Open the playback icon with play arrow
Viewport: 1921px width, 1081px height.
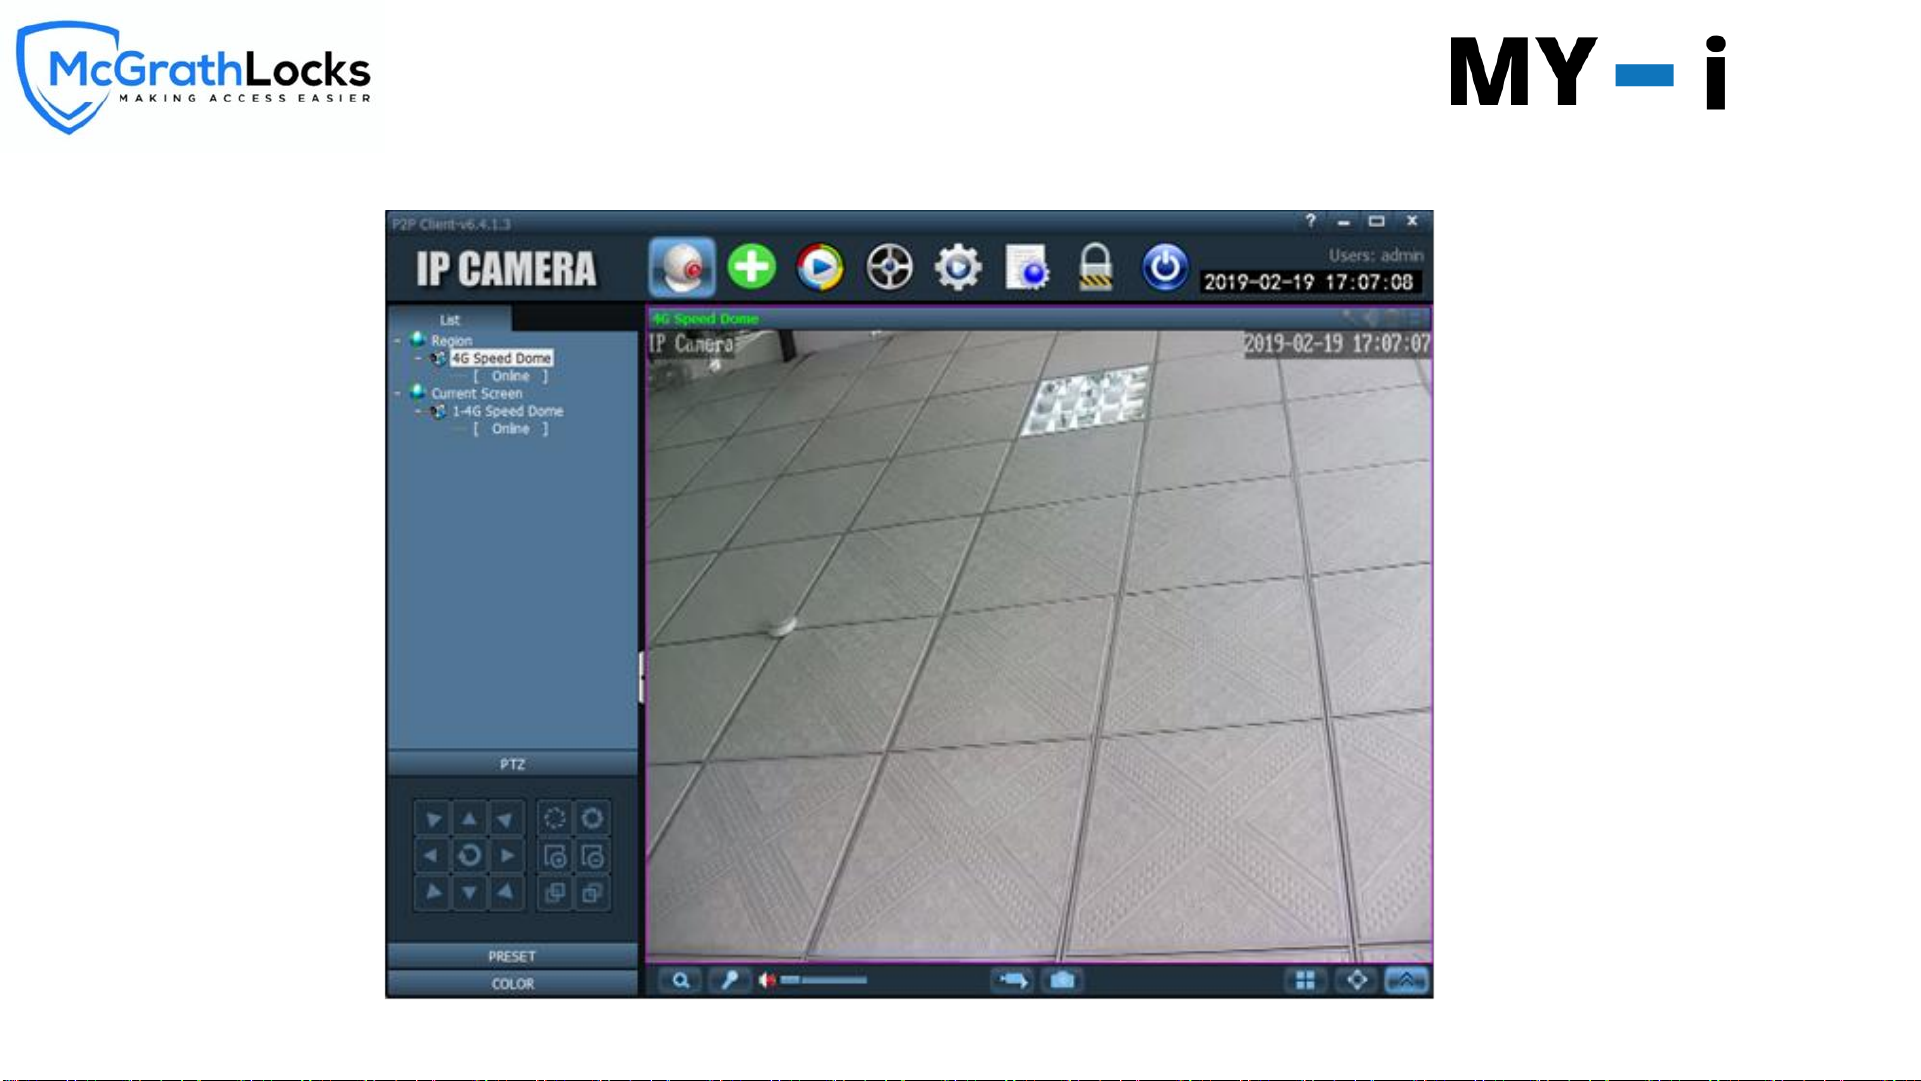coord(820,267)
